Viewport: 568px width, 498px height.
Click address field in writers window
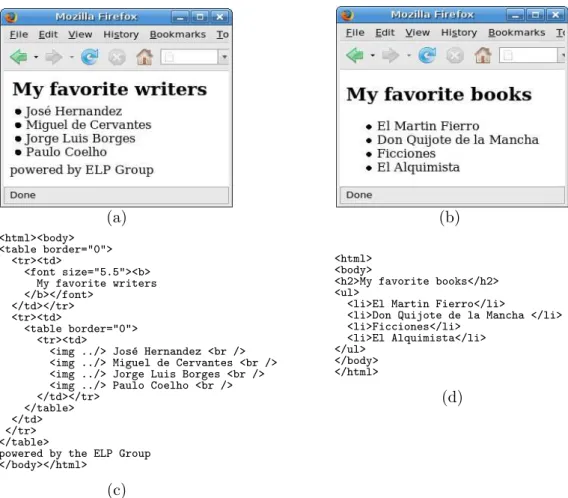[189, 57]
